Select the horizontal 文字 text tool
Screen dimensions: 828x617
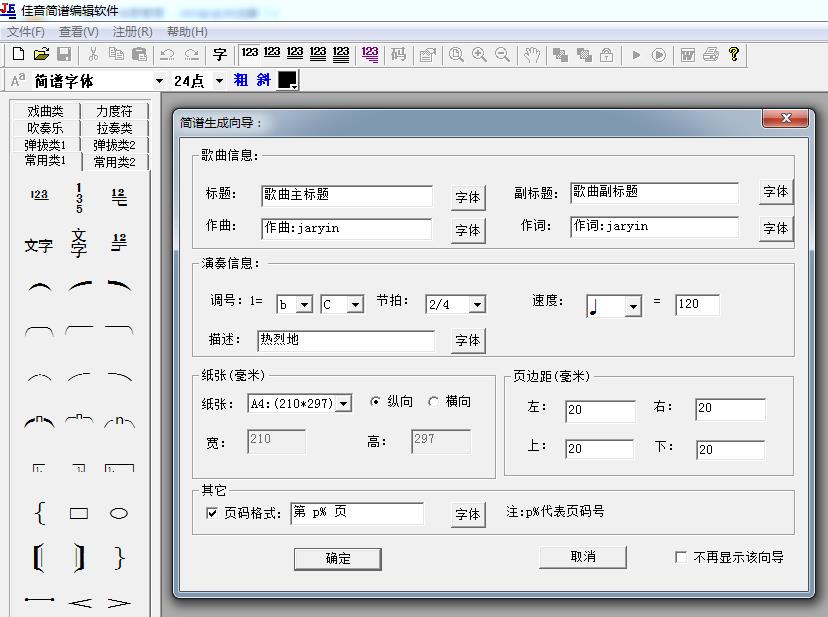click(38, 245)
